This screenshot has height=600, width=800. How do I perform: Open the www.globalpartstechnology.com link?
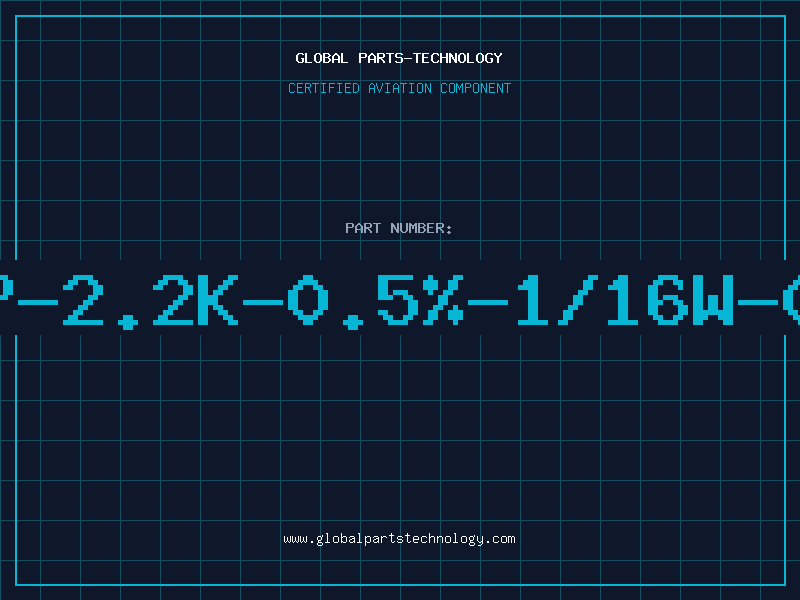pyautogui.click(x=399, y=539)
